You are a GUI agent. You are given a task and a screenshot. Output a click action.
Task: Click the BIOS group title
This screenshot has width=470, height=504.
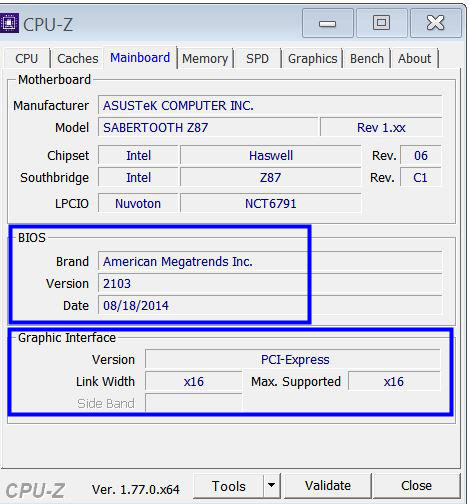click(32, 238)
